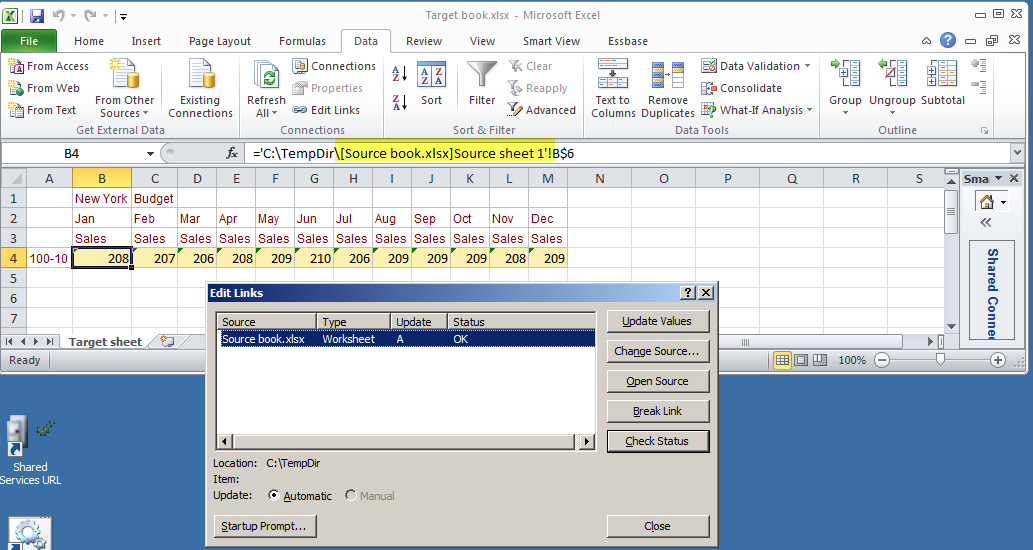Screen dimensions: 1033x550
Task: Click the Insert Worksheet icon
Action: (x=167, y=341)
